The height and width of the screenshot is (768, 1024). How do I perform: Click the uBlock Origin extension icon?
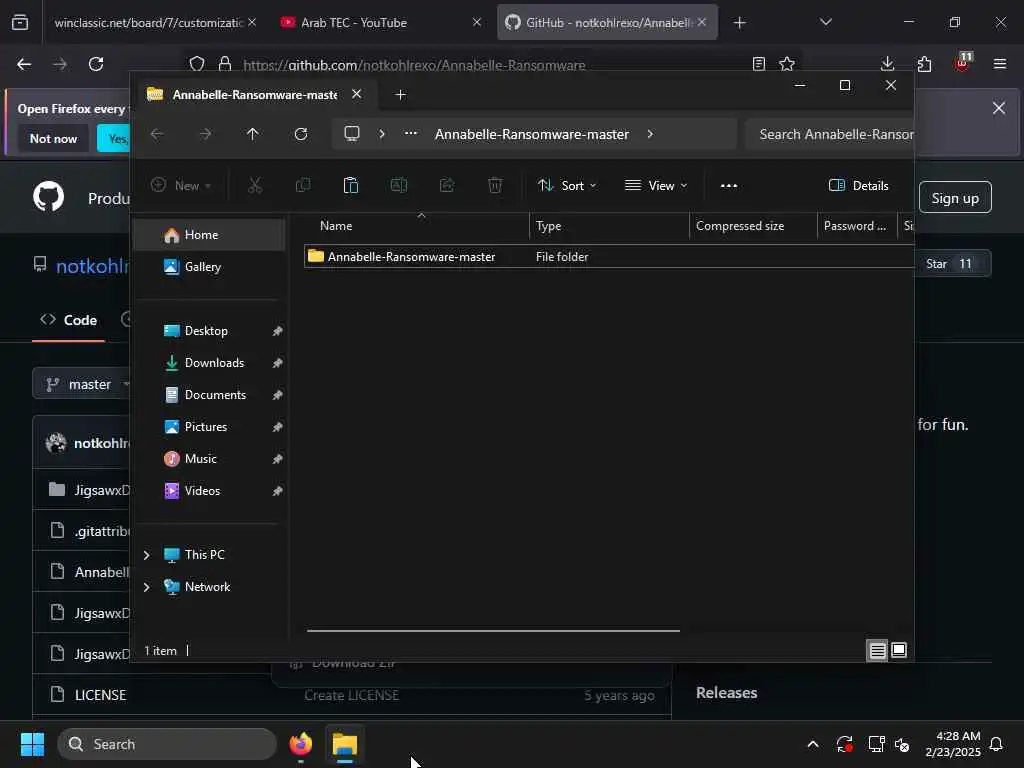tap(963, 63)
